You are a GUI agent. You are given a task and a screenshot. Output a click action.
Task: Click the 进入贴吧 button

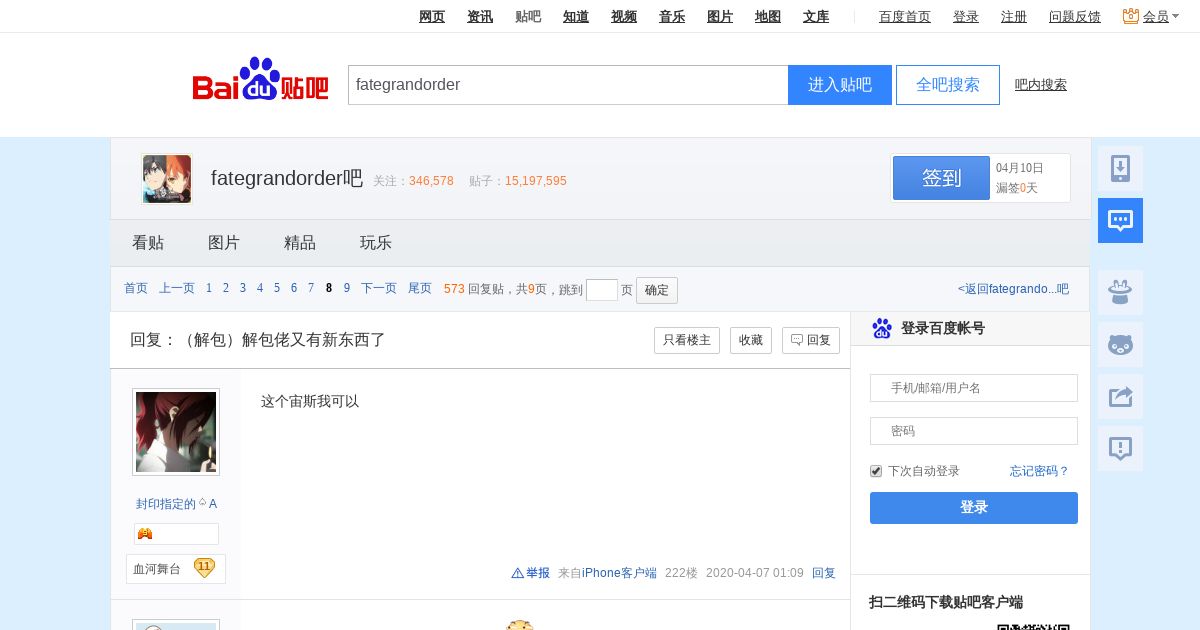[840, 85]
